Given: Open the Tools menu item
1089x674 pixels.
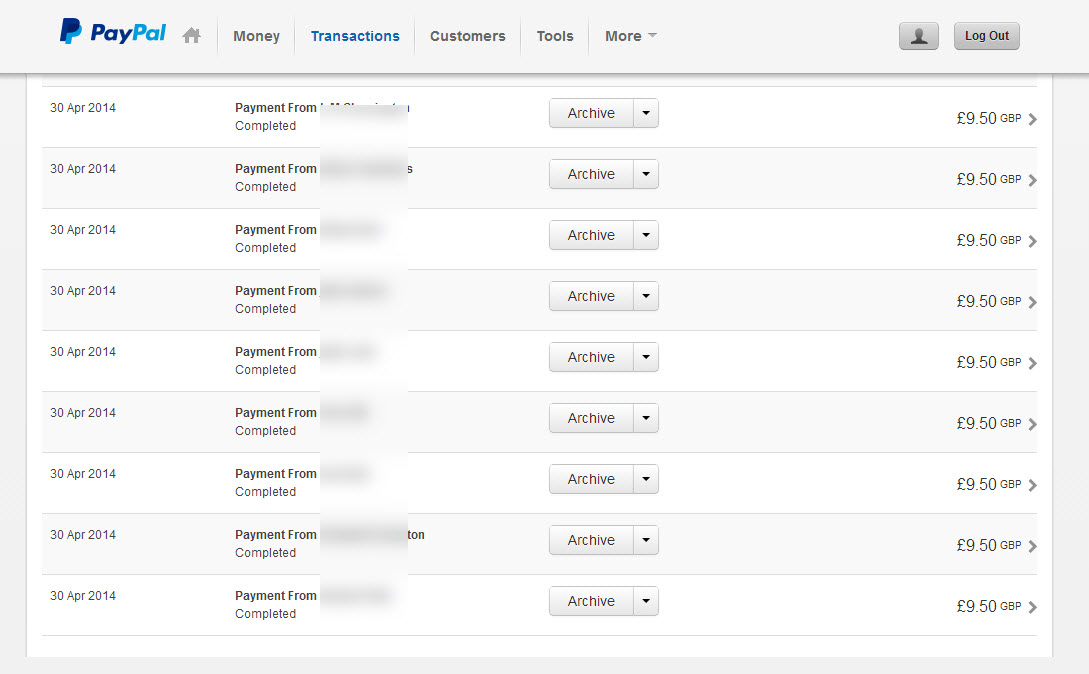Looking at the screenshot, I should click(555, 36).
